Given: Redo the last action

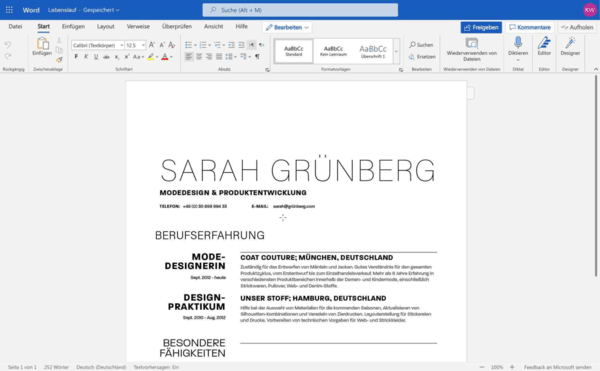Looking at the screenshot, I should [8, 57].
